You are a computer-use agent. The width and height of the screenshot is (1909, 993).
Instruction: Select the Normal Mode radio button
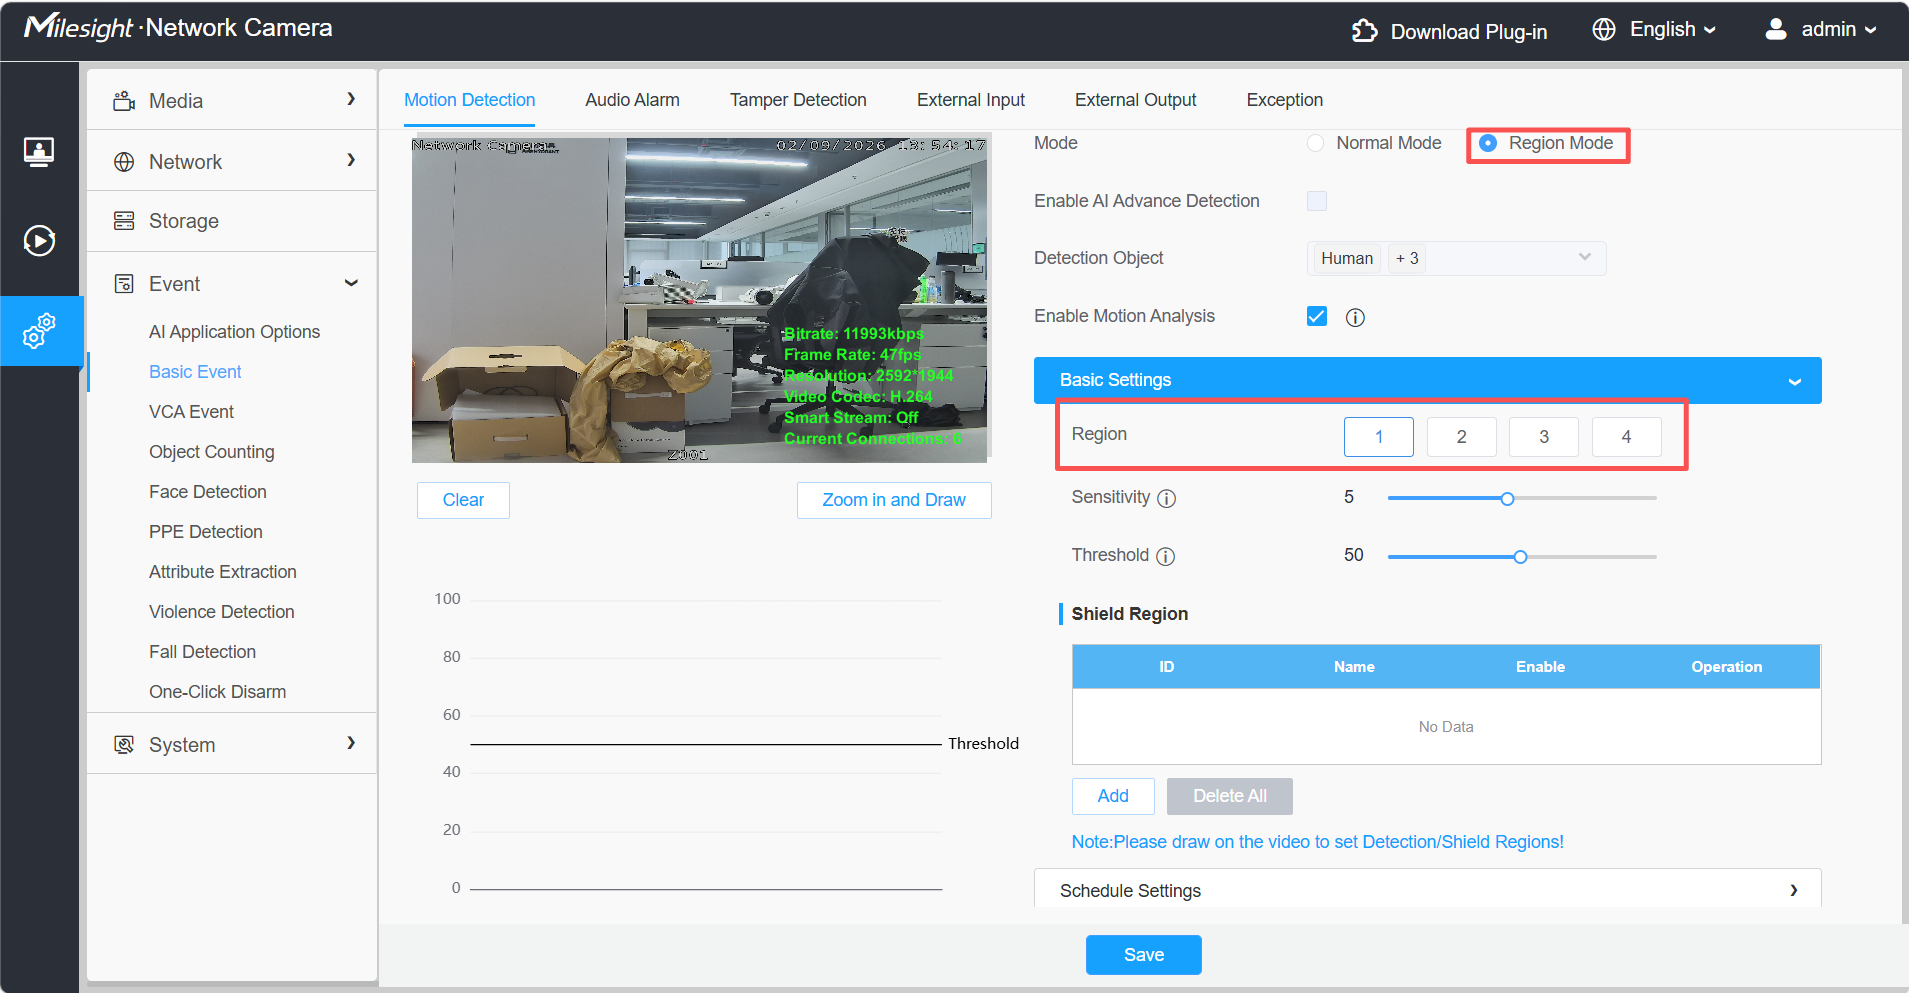1316,143
